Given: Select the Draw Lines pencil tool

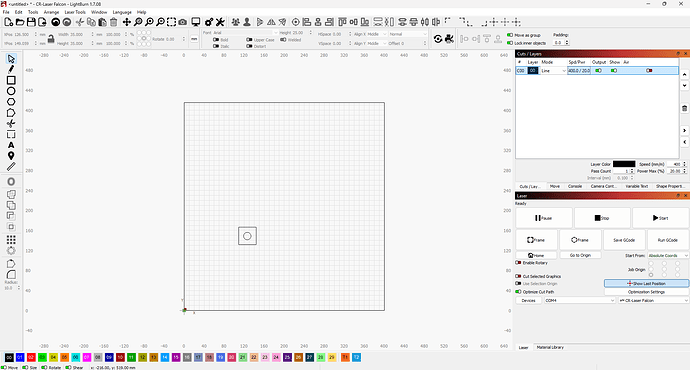Looking at the screenshot, I should pos(11,69).
